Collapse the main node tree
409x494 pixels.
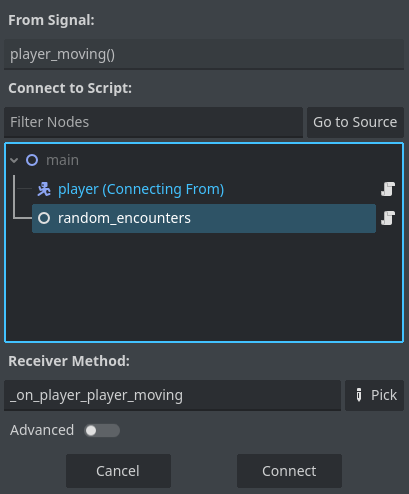coord(14,160)
